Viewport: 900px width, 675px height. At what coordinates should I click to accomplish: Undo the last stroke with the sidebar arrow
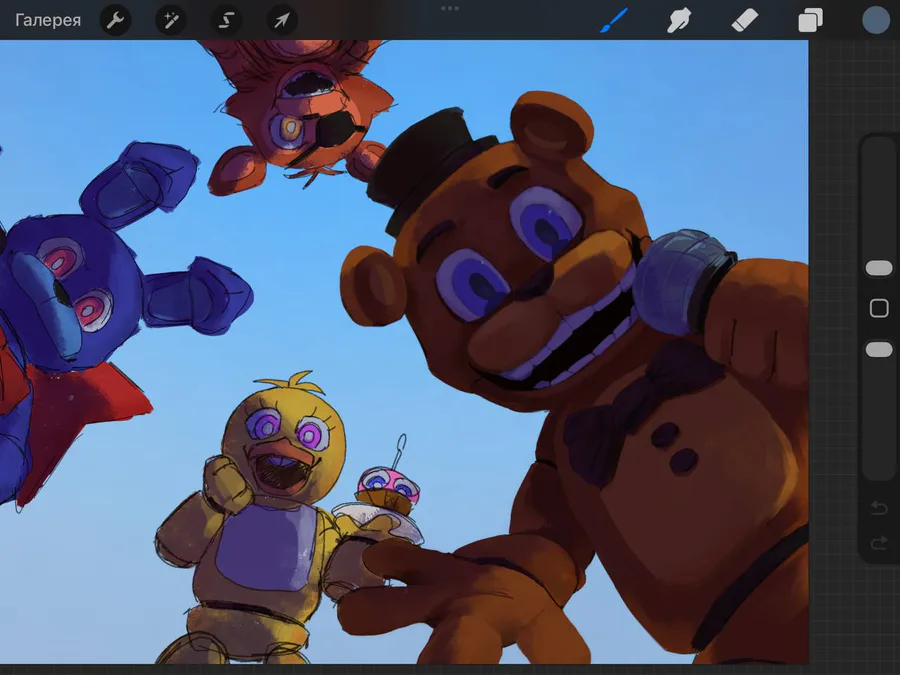[879, 507]
